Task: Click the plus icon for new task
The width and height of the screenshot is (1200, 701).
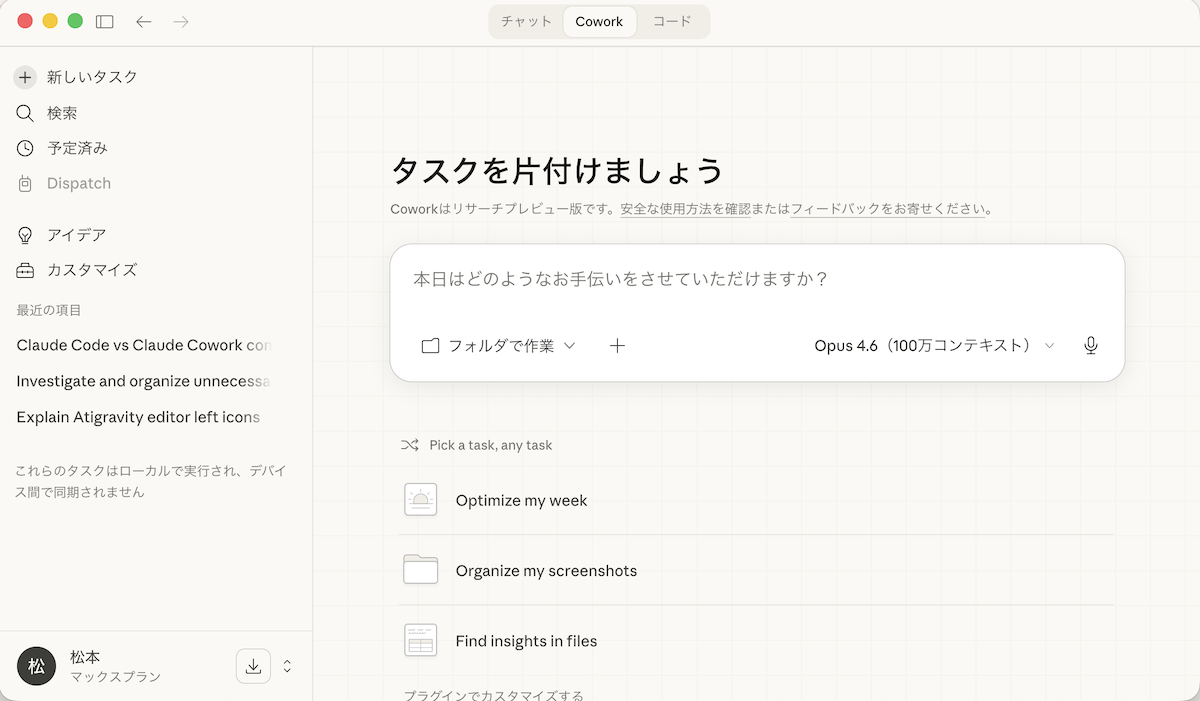Action: coord(25,77)
